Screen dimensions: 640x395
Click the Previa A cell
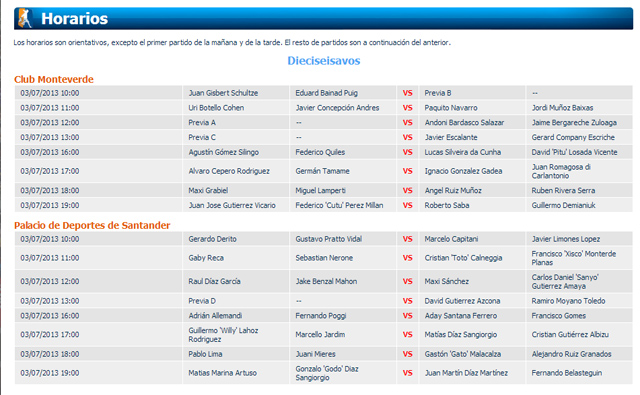point(202,122)
